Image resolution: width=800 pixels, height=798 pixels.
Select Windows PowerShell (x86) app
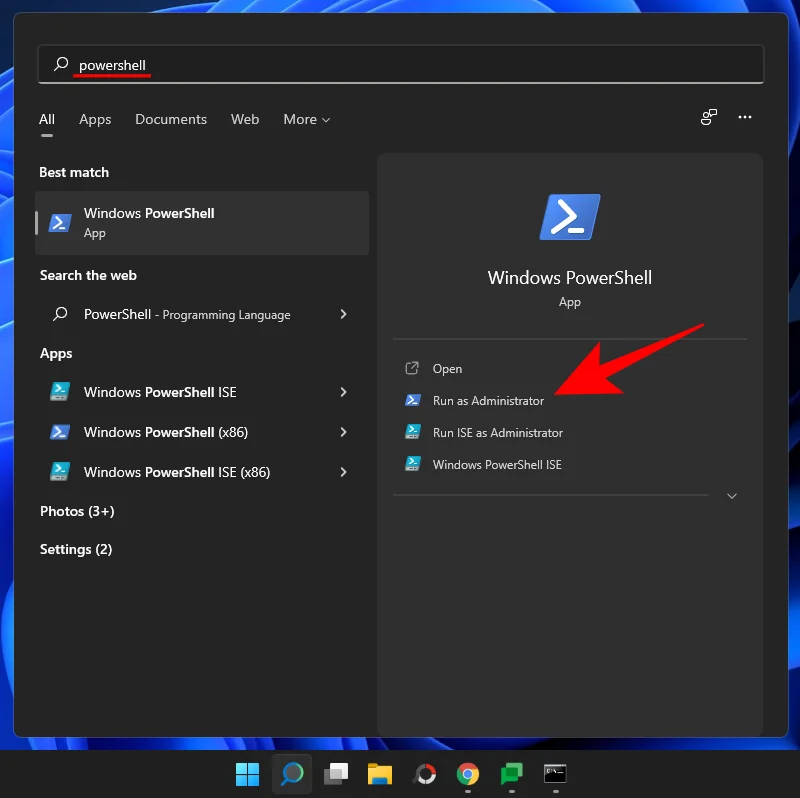tap(165, 432)
